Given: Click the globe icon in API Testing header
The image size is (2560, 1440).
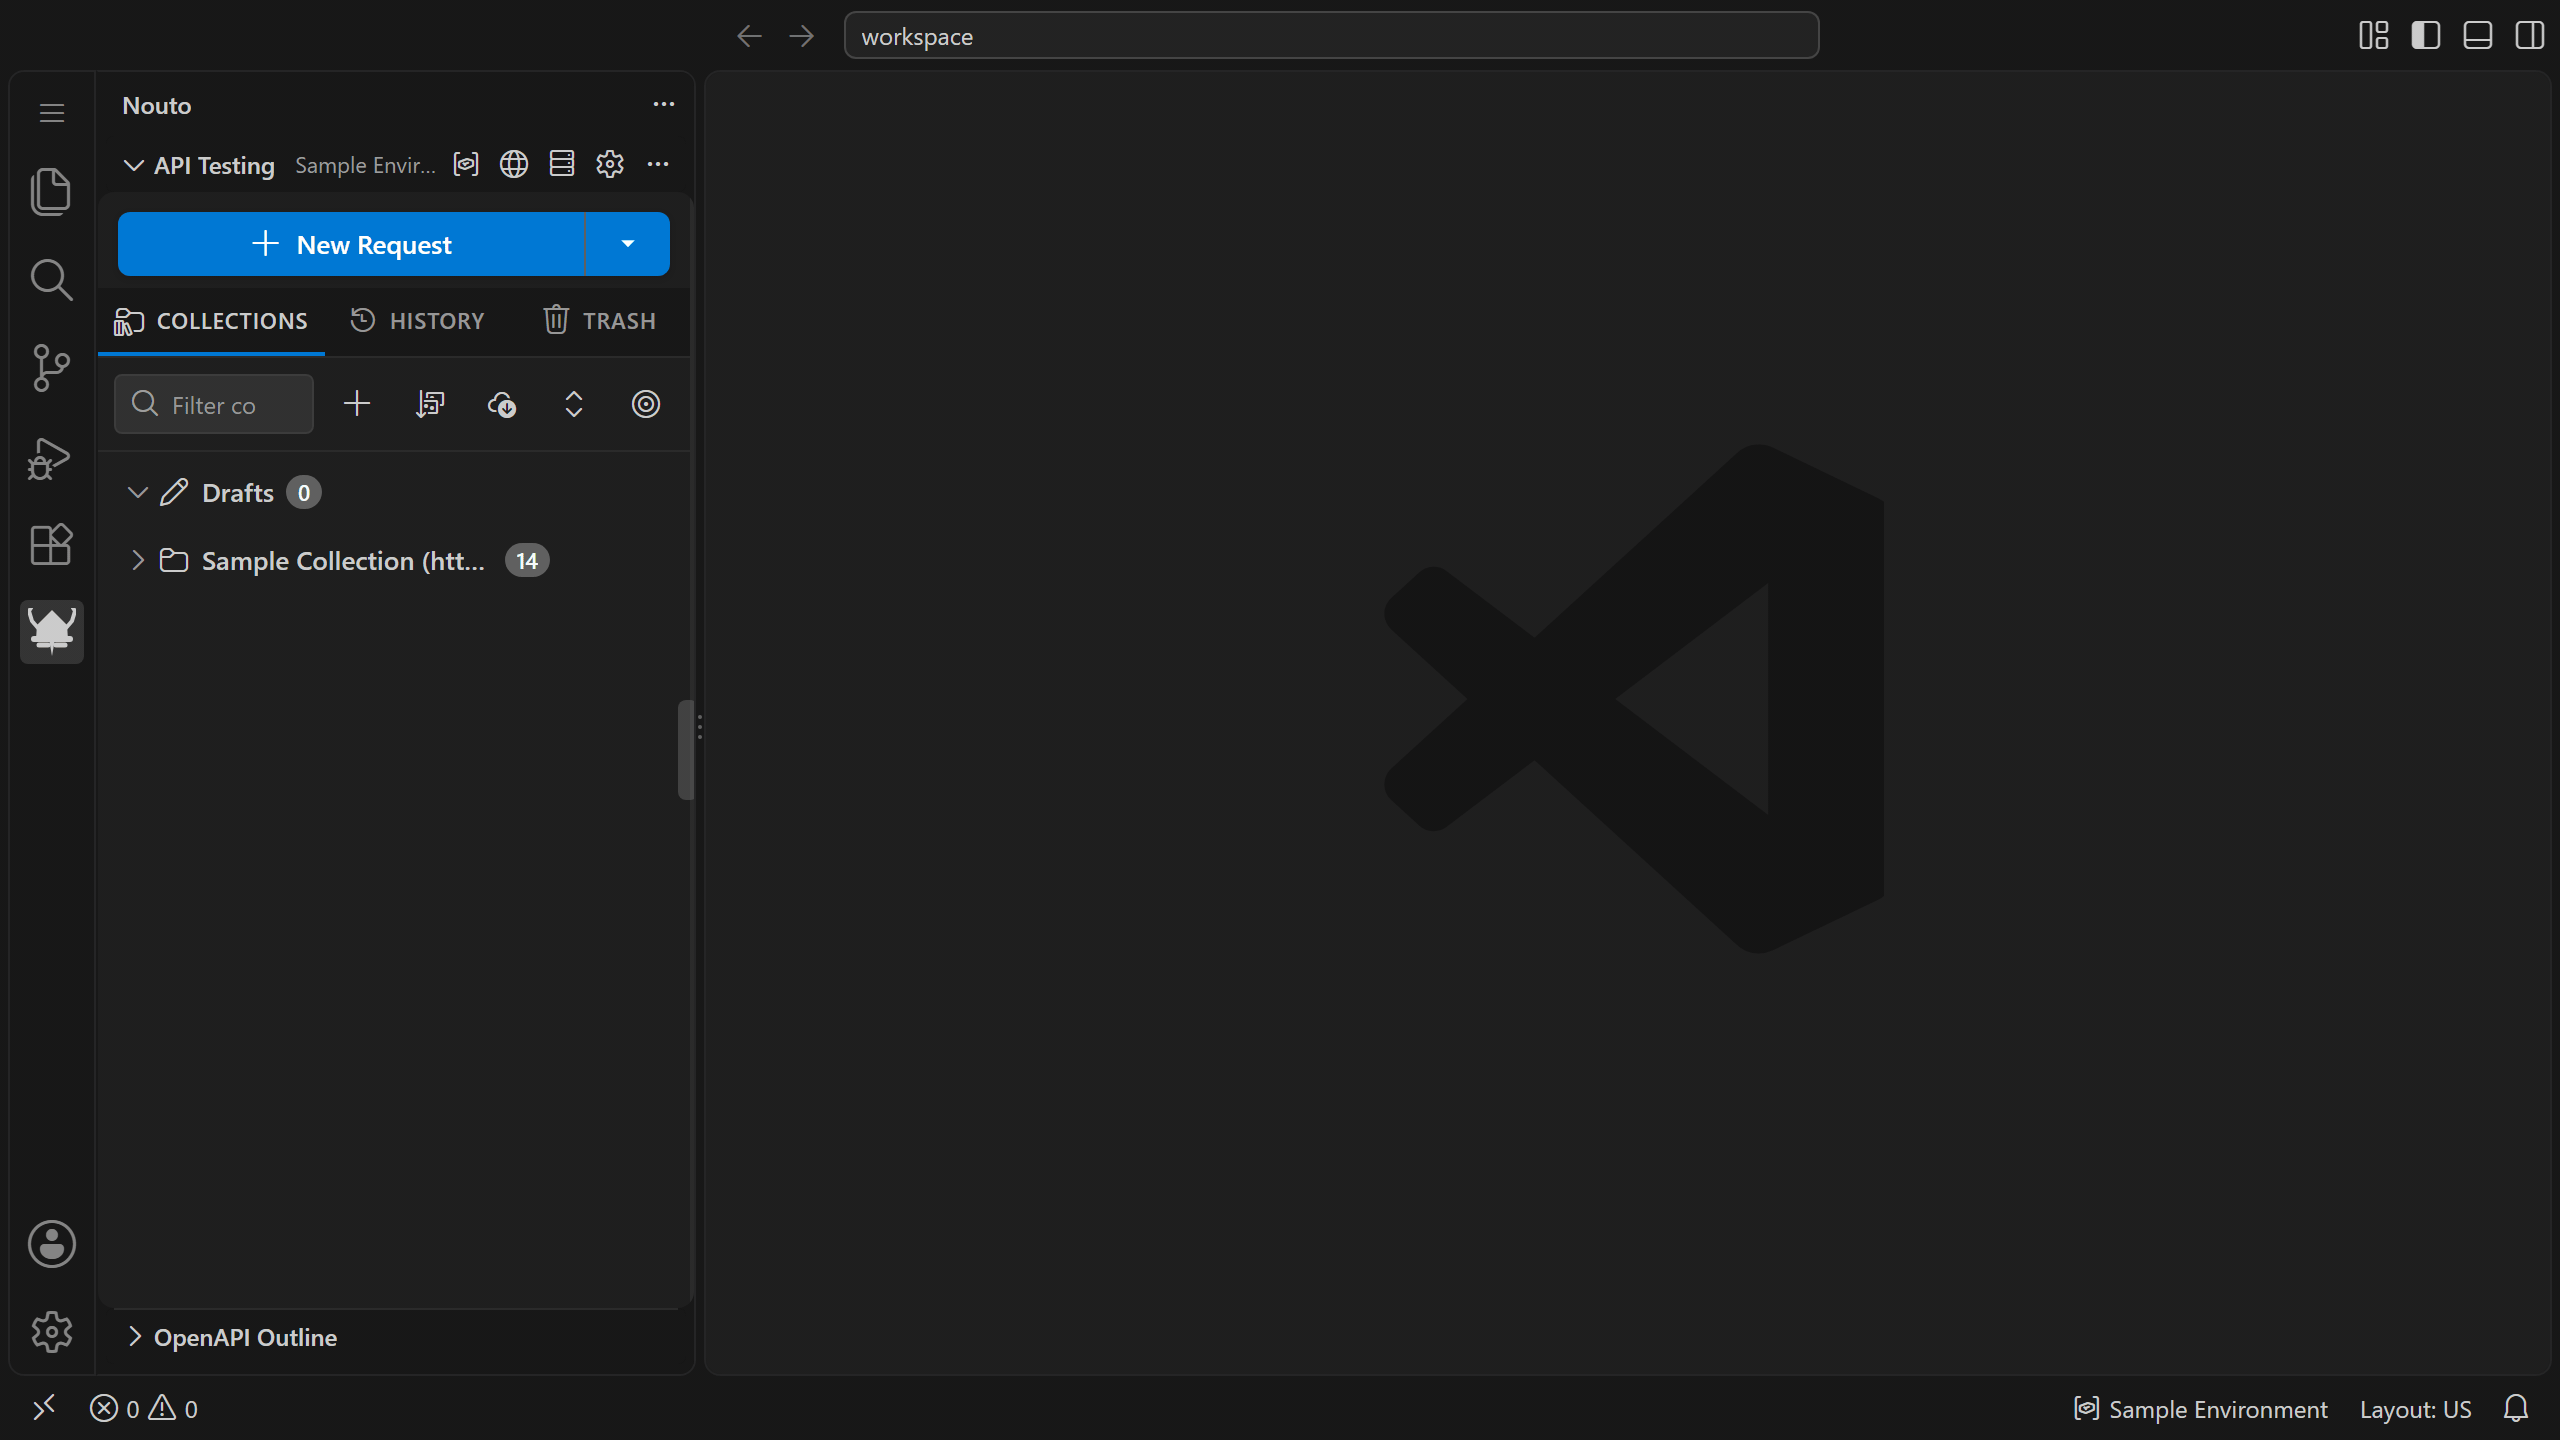Looking at the screenshot, I should coord(514,164).
